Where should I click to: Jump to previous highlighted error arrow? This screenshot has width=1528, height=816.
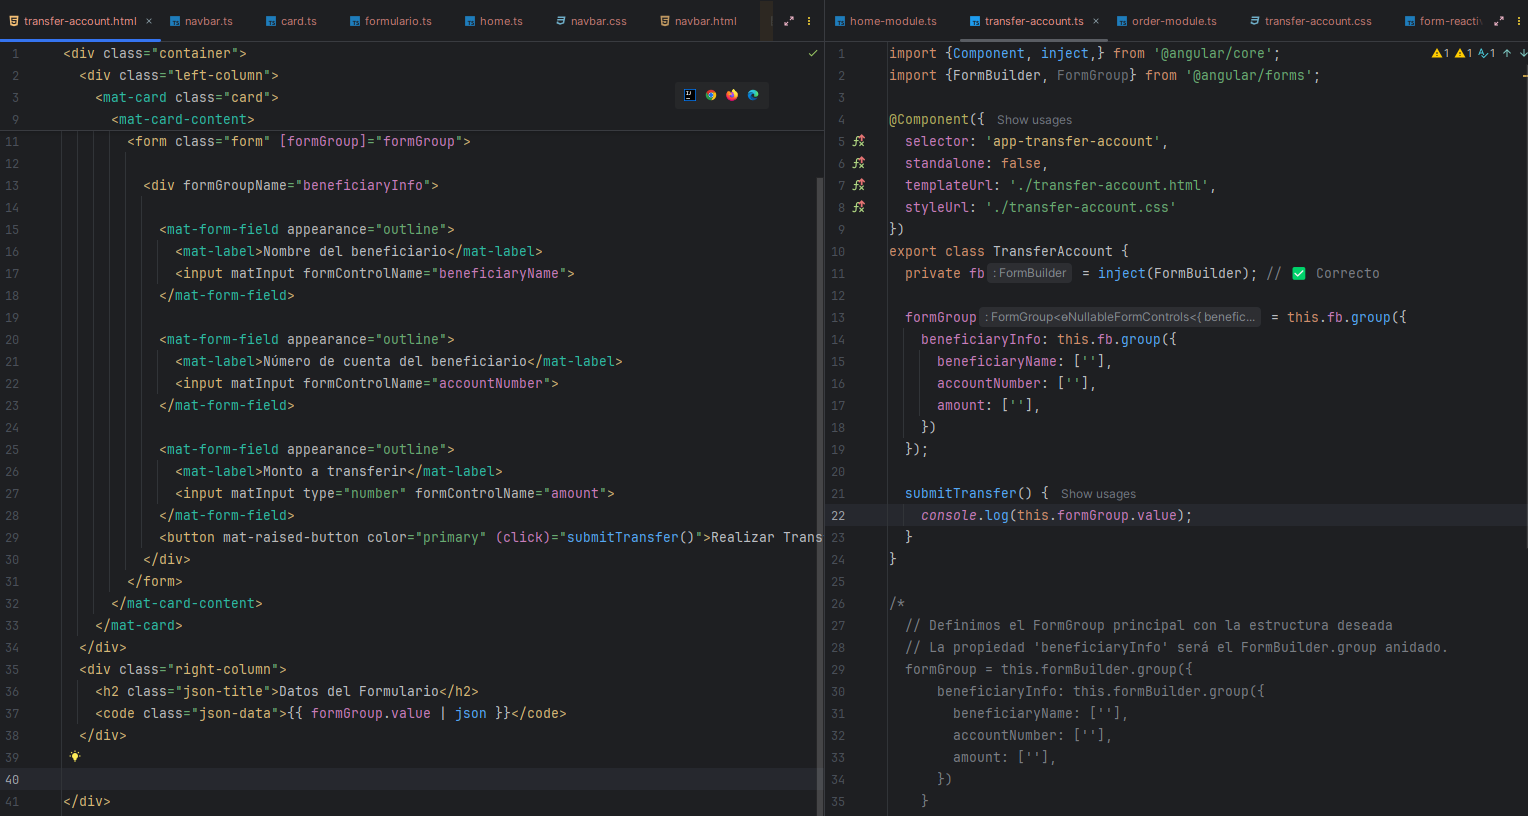[x=1507, y=53]
